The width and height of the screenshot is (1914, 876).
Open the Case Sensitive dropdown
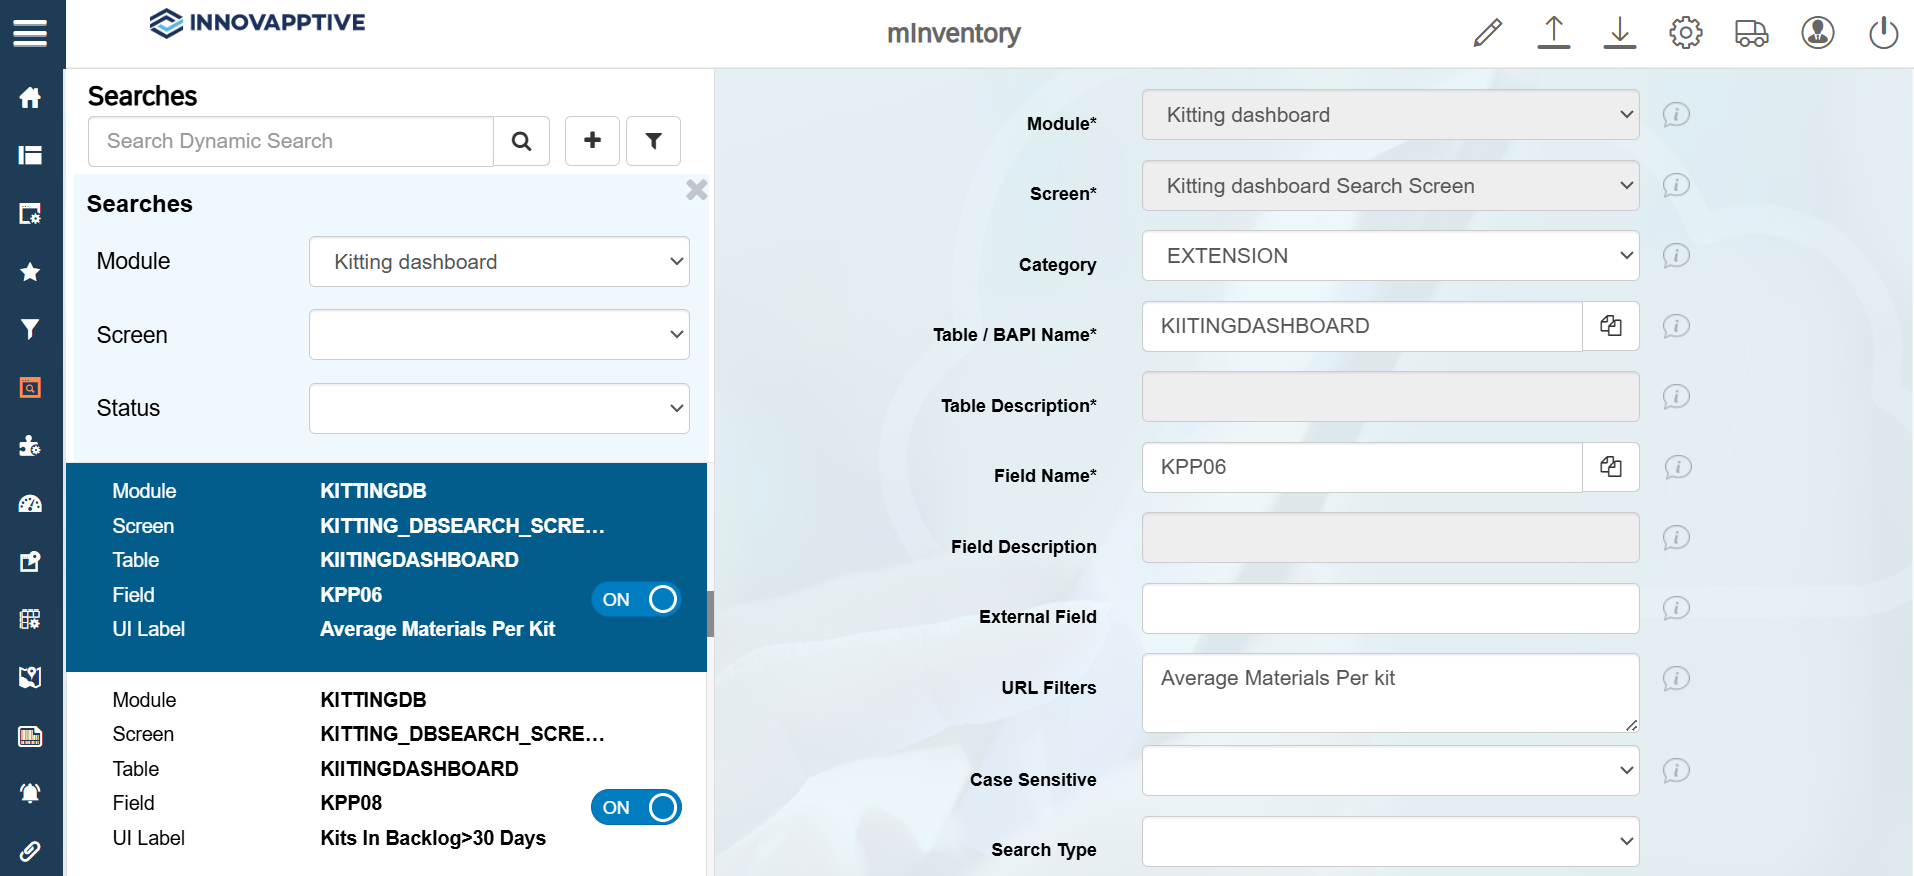[1389, 771]
